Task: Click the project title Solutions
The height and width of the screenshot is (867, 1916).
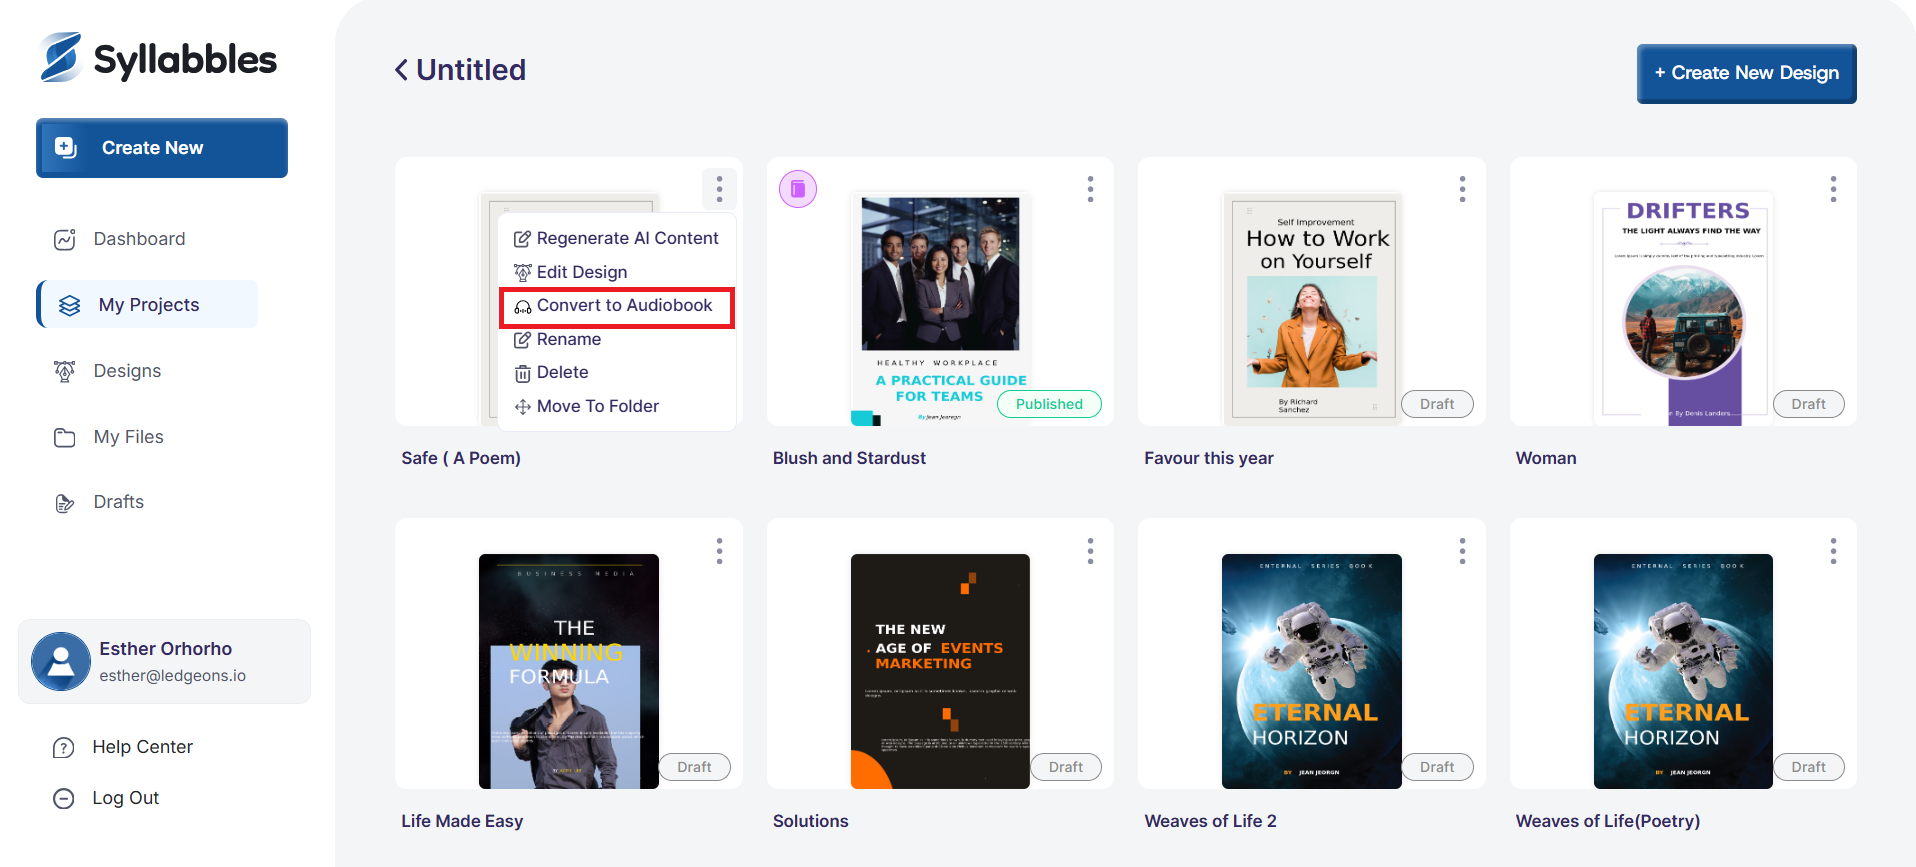Action: click(810, 821)
